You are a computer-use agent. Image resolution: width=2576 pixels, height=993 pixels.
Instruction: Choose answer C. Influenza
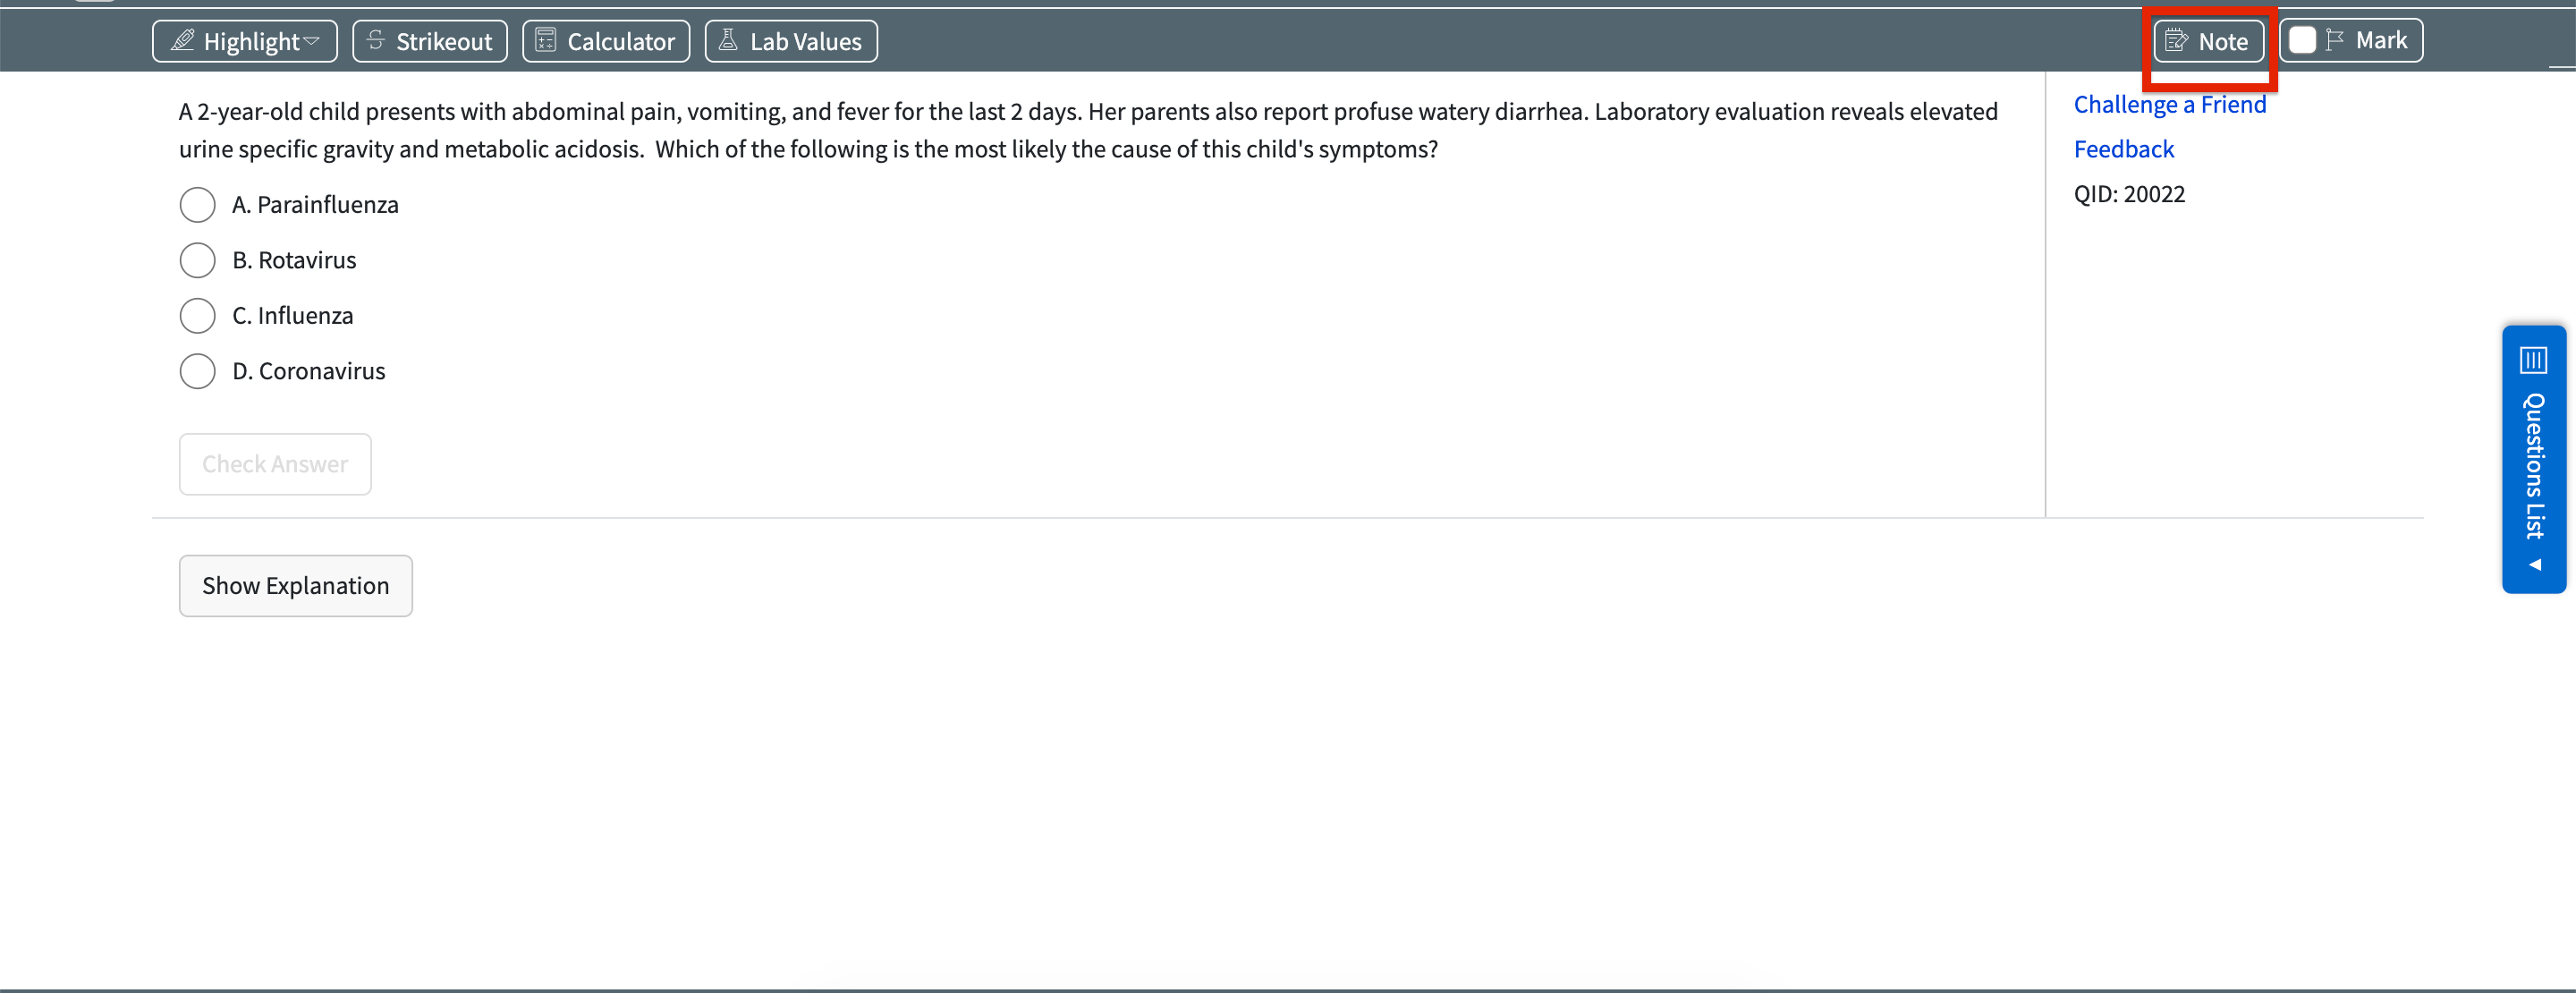(x=198, y=316)
